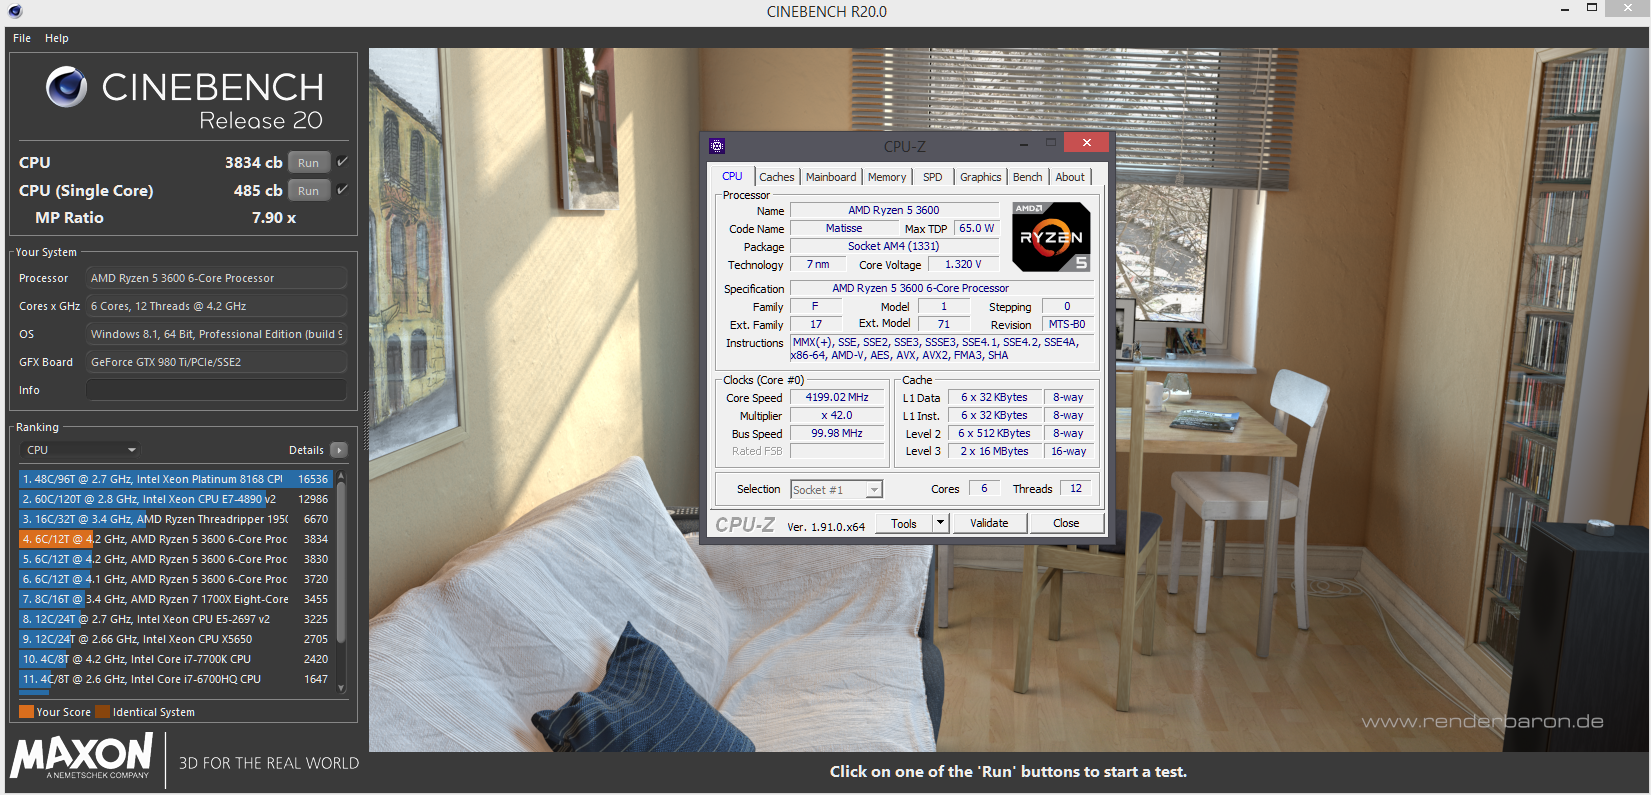
Task: Toggle the CPU Single Core test checkmark
Action: point(342,190)
